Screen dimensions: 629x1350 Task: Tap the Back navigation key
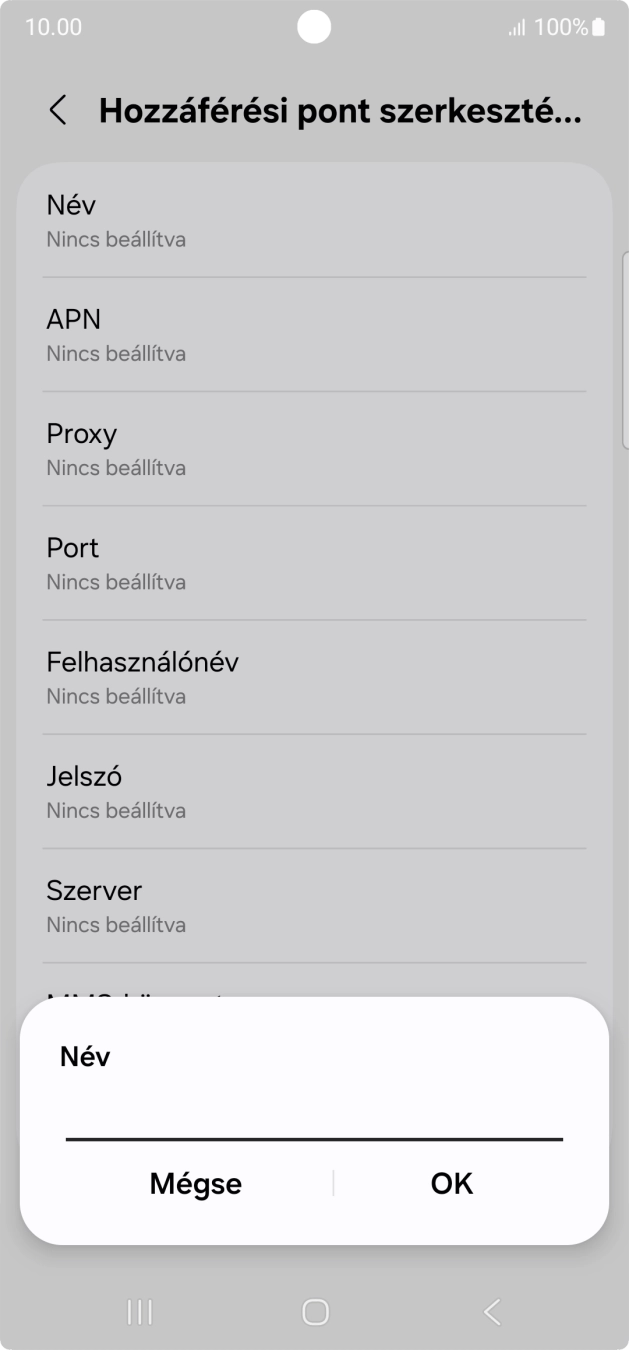tap(489, 1311)
